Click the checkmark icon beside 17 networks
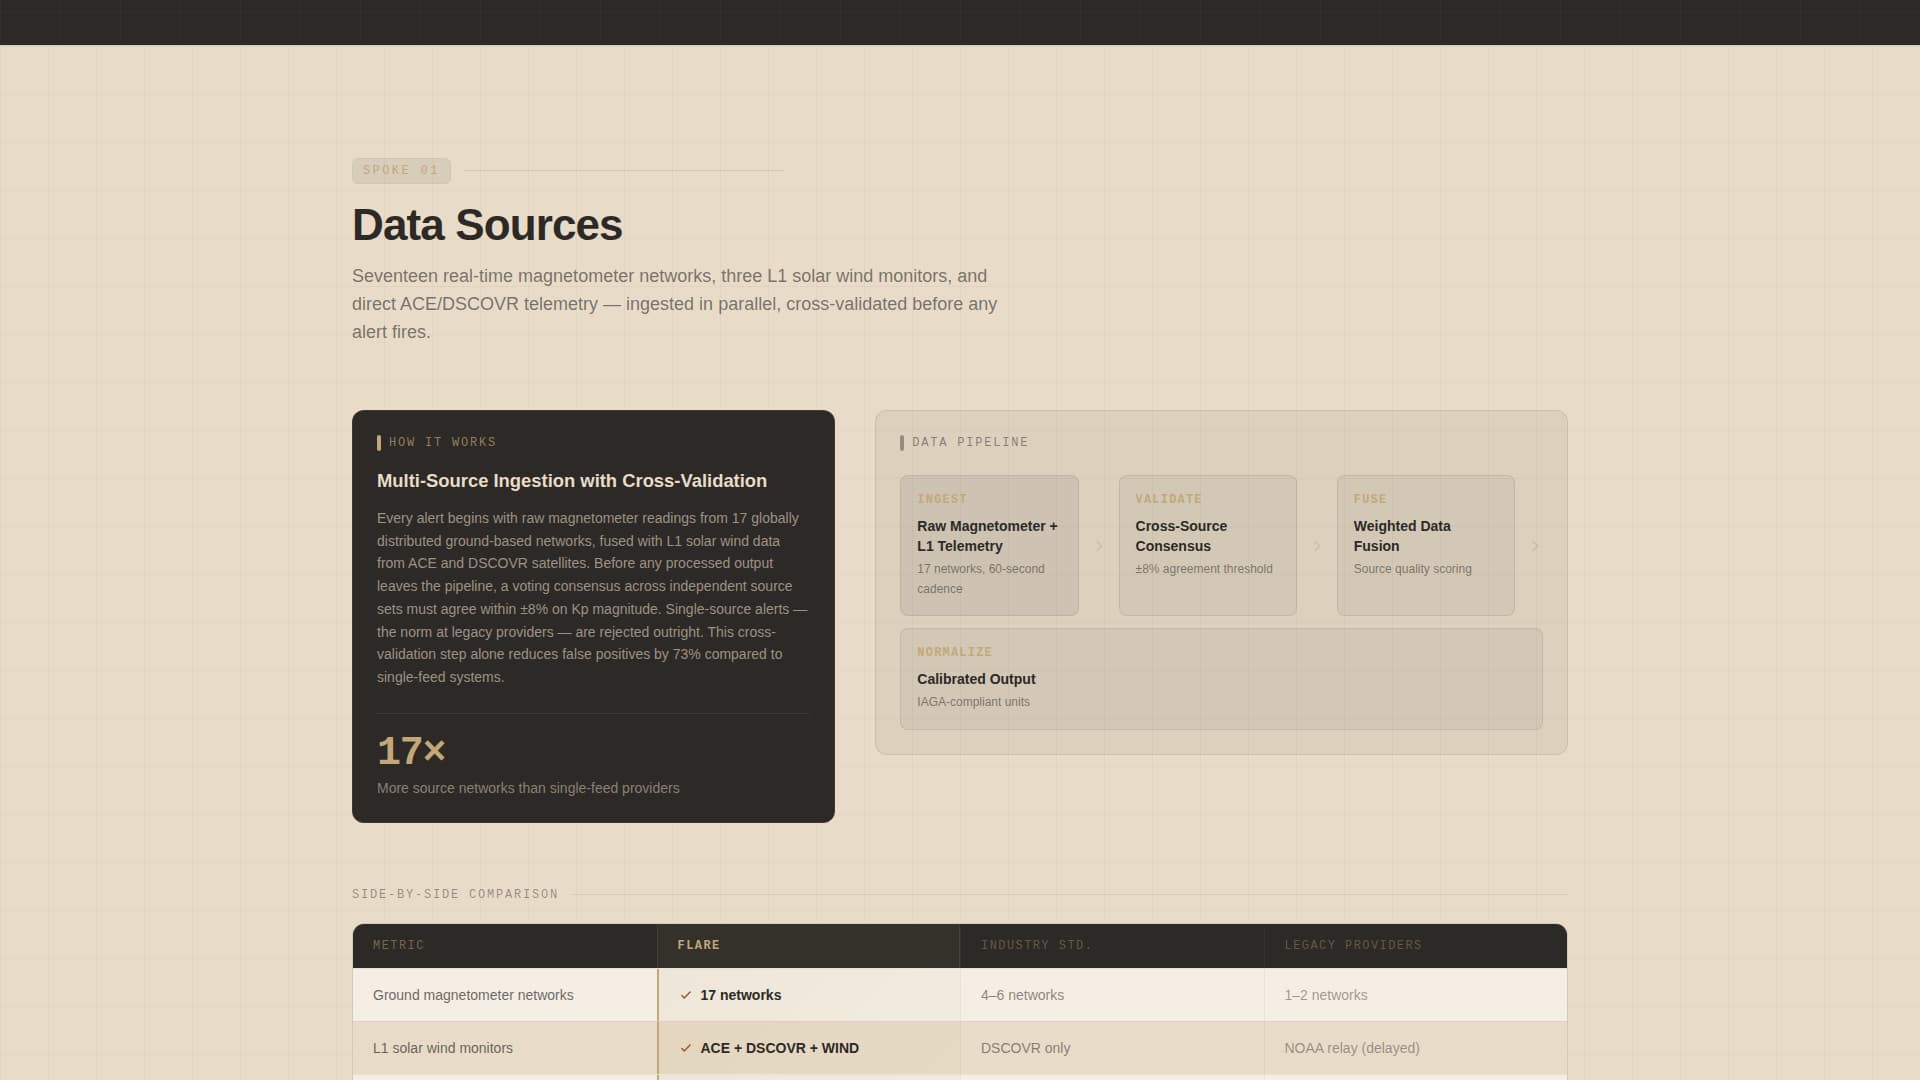The width and height of the screenshot is (1920, 1080). coord(686,995)
